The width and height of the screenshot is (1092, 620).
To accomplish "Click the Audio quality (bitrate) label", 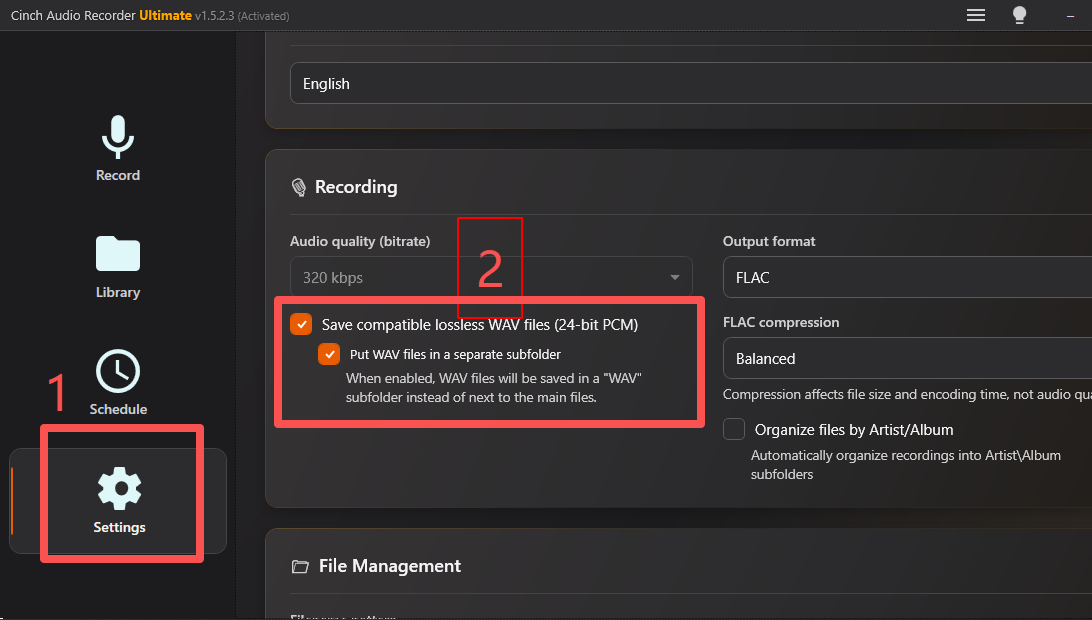I will (360, 241).
